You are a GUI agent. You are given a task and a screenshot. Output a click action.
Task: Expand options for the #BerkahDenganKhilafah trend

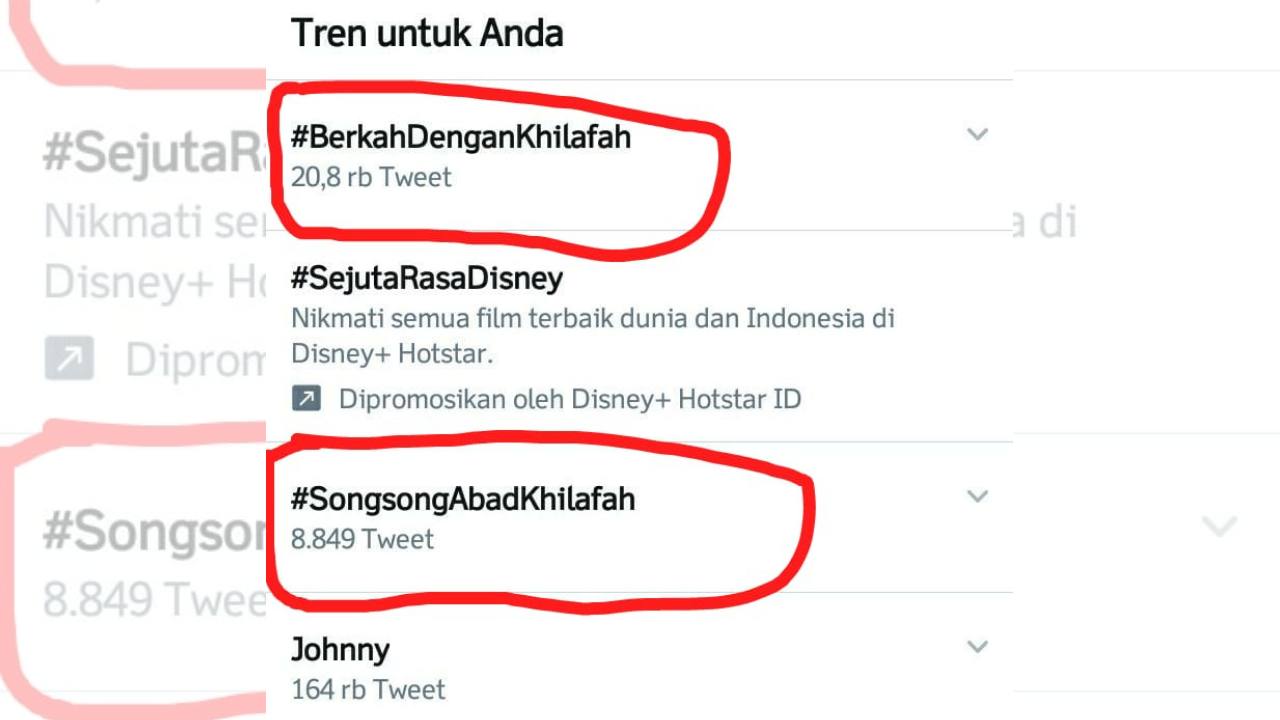tap(977, 135)
